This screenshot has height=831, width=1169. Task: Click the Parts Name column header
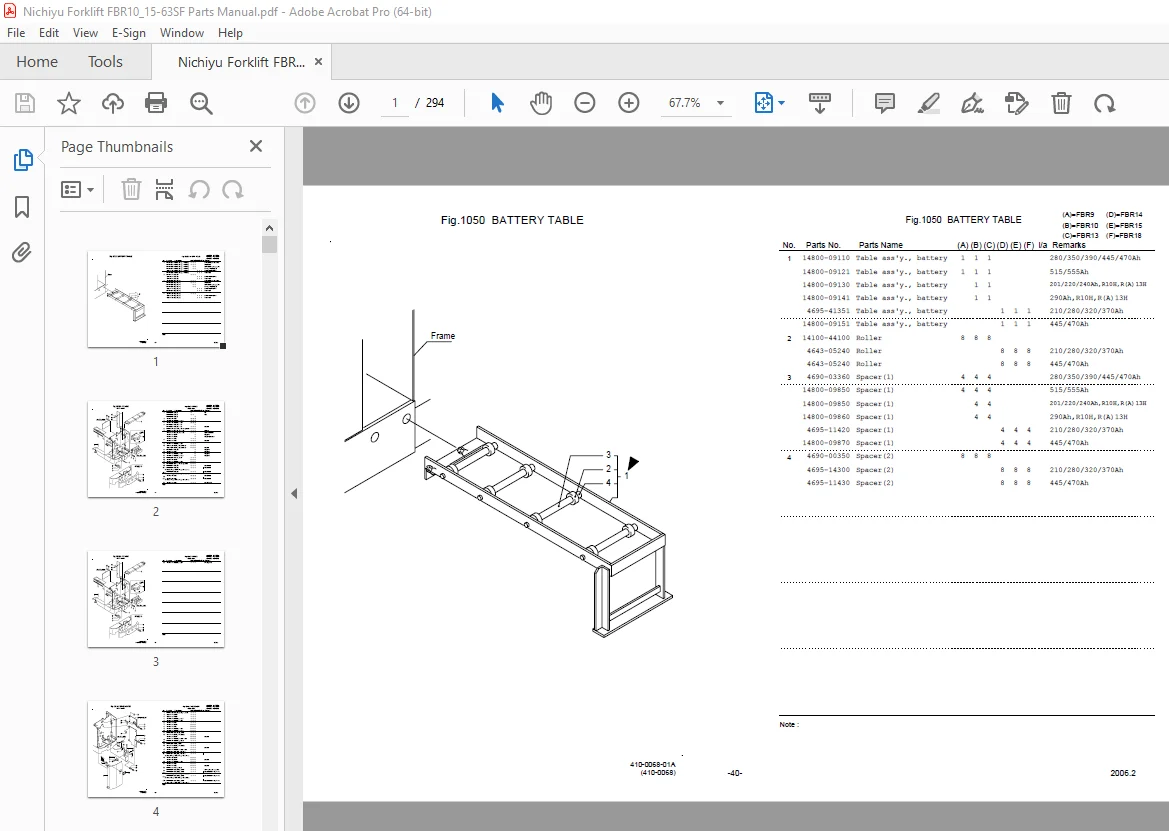click(880, 245)
